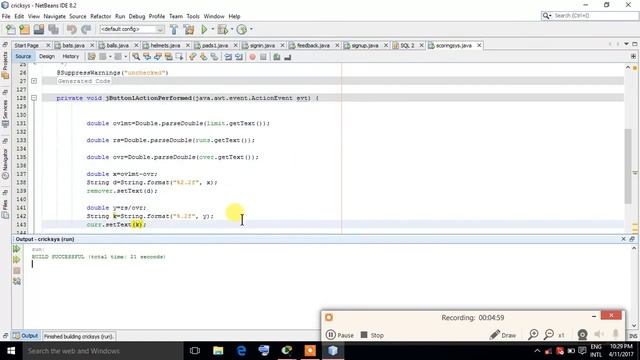This screenshot has width=640, height=360.
Task: Click the Stop icon in Output panel
Action: tap(17, 271)
